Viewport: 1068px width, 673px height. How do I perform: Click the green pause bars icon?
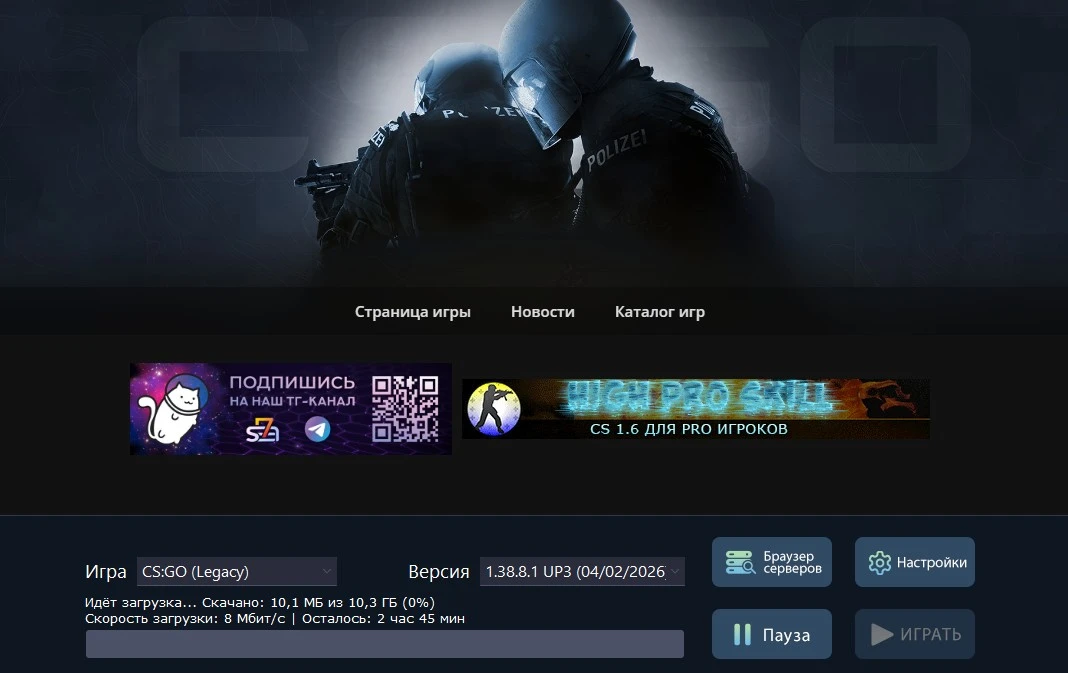click(x=742, y=635)
